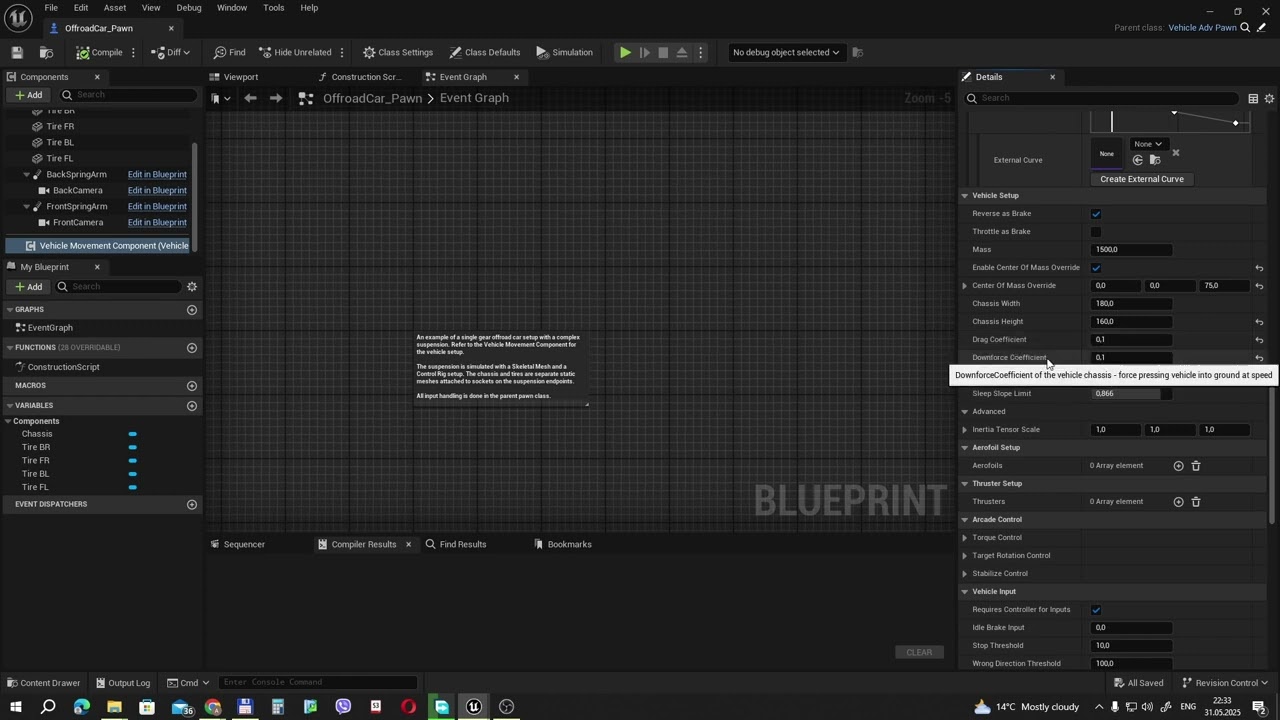Viewport: 1280px width, 720px height.
Task: Collapse the Components variables category
Action: (9, 421)
